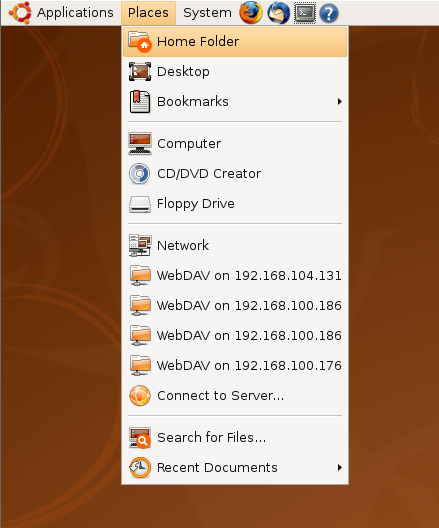
Task: Choose the Floppy Drive entry
Action: [235, 203]
